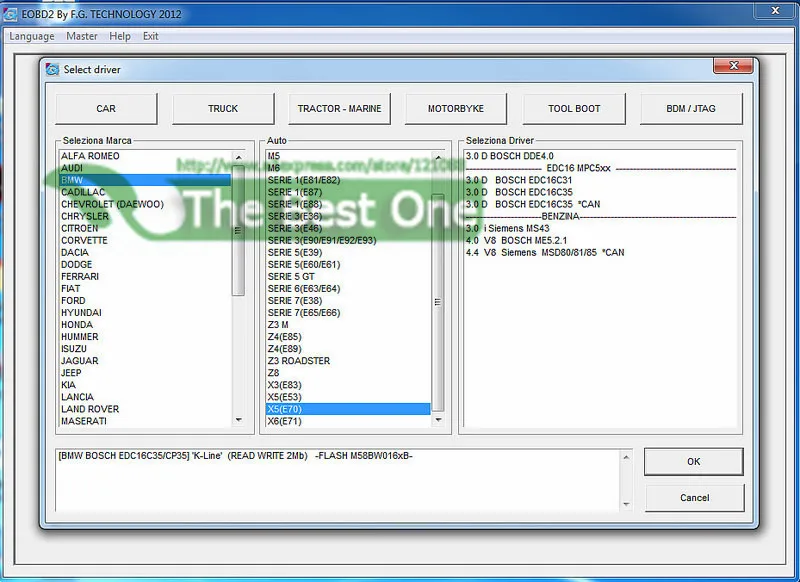Click the Exit menu item
The width and height of the screenshot is (800, 582).
(151, 36)
